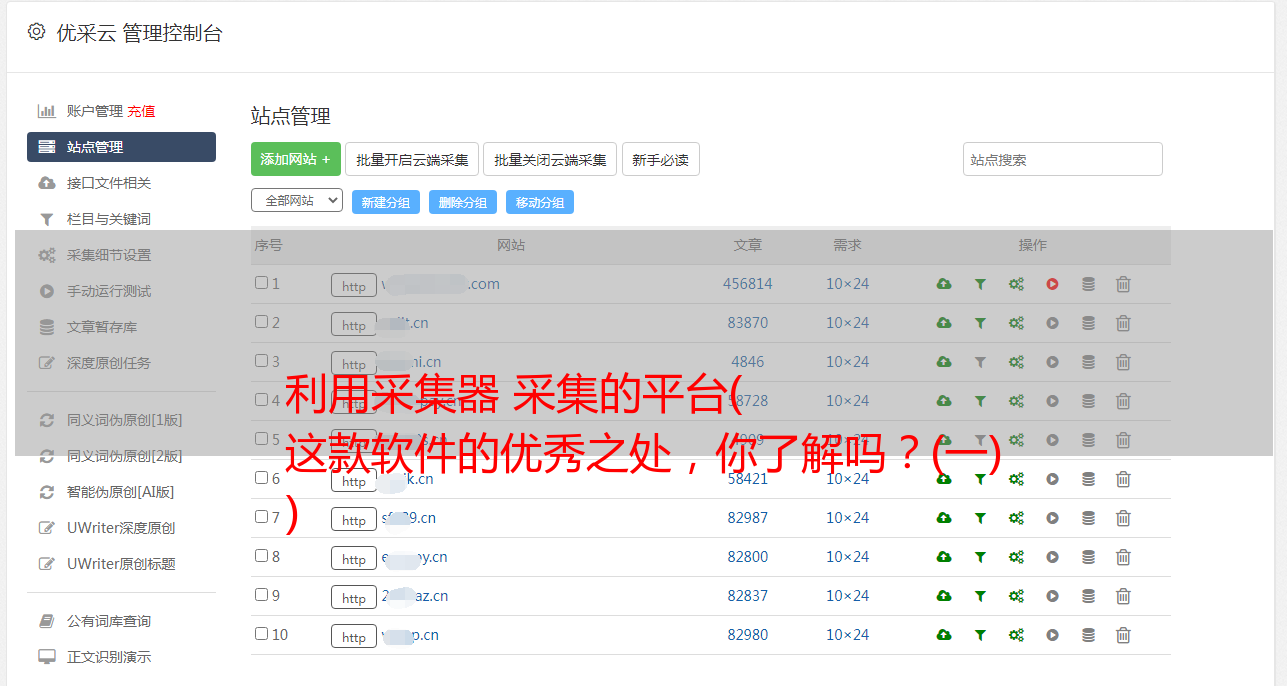Click the 站点搜索 search field
The image size is (1287, 686).
pyautogui.click(x=1062, y=159)
